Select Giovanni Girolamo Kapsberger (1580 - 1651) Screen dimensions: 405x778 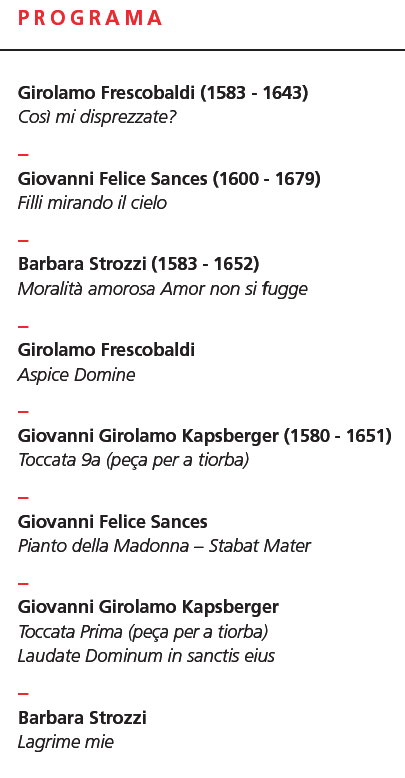click(204, 436)
